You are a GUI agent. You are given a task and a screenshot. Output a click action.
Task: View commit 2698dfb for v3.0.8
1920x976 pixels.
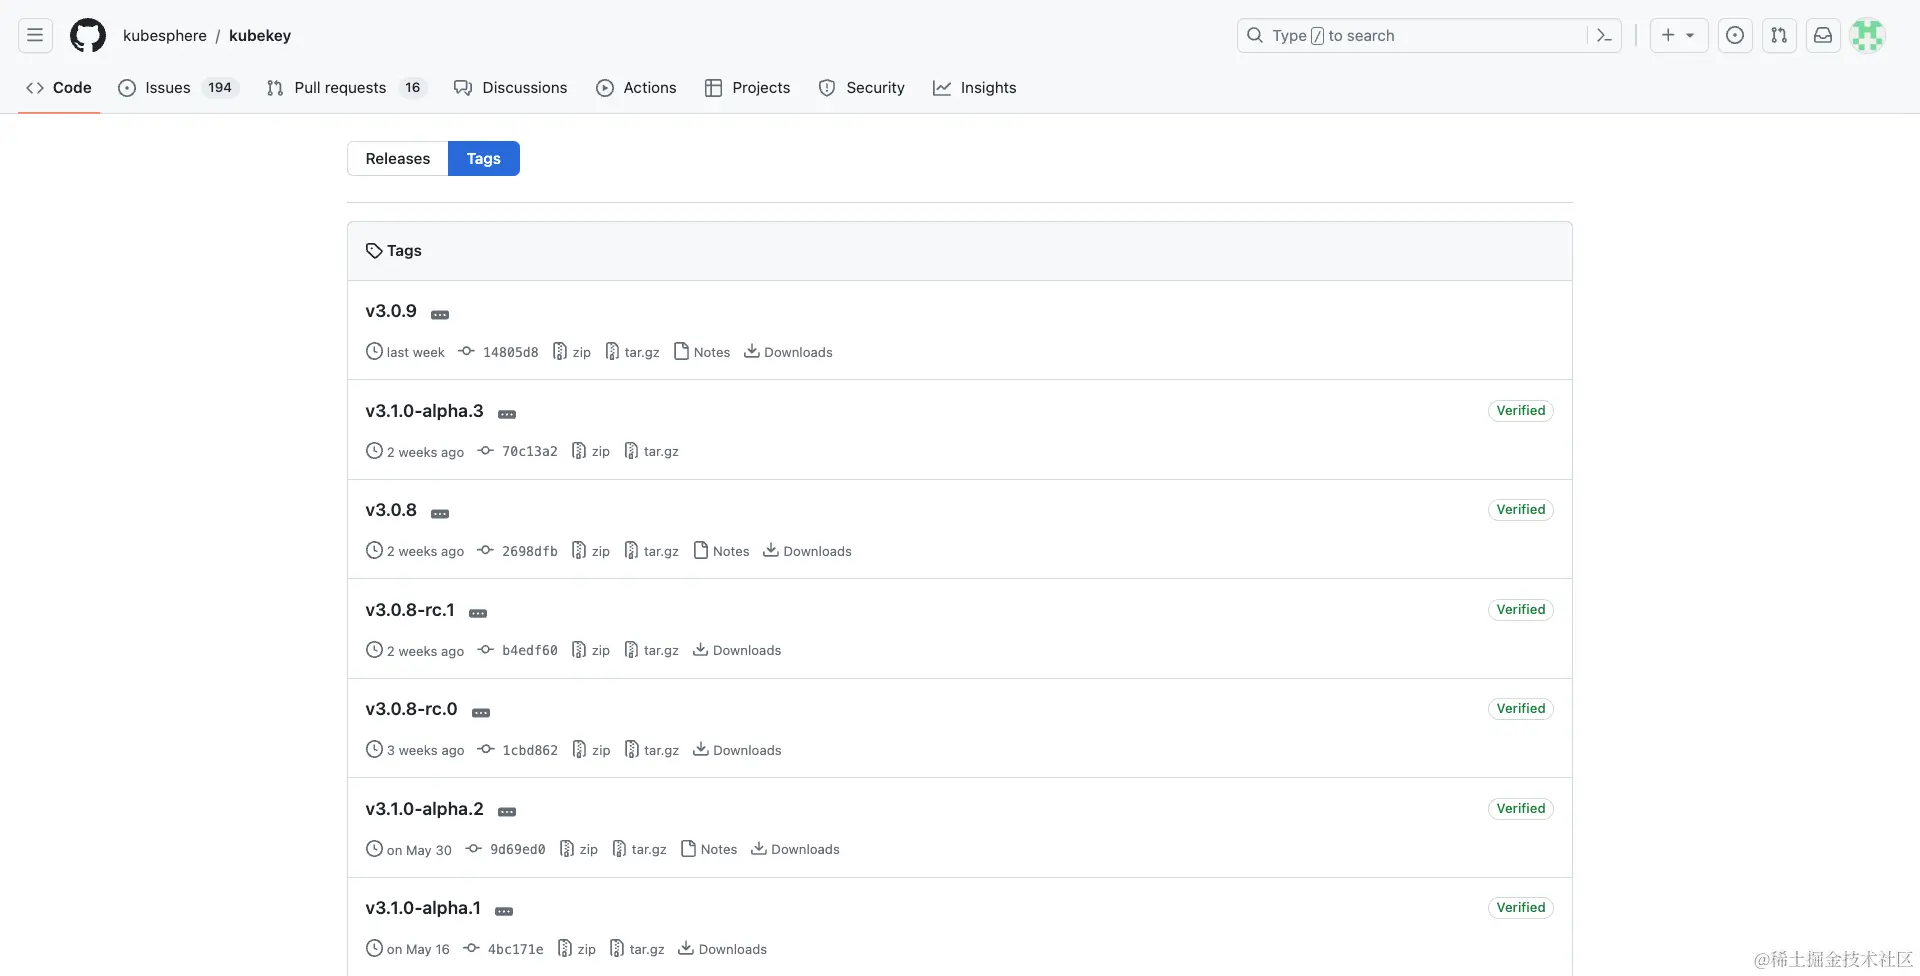pyautogui.click(x=530, y=550)
